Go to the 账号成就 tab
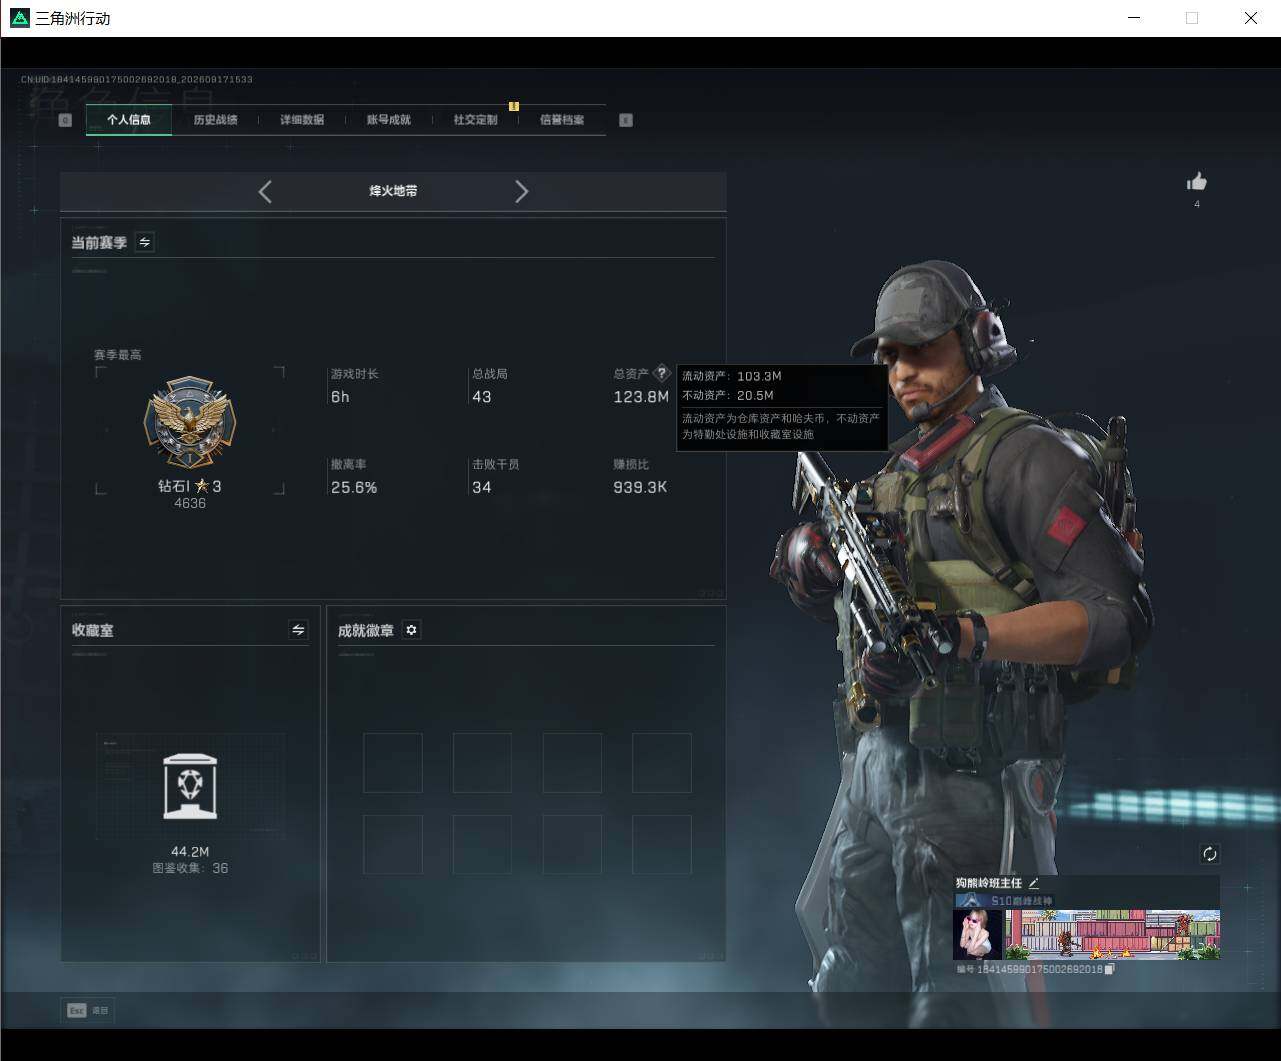The image size is (1281, 1061). 388,120
